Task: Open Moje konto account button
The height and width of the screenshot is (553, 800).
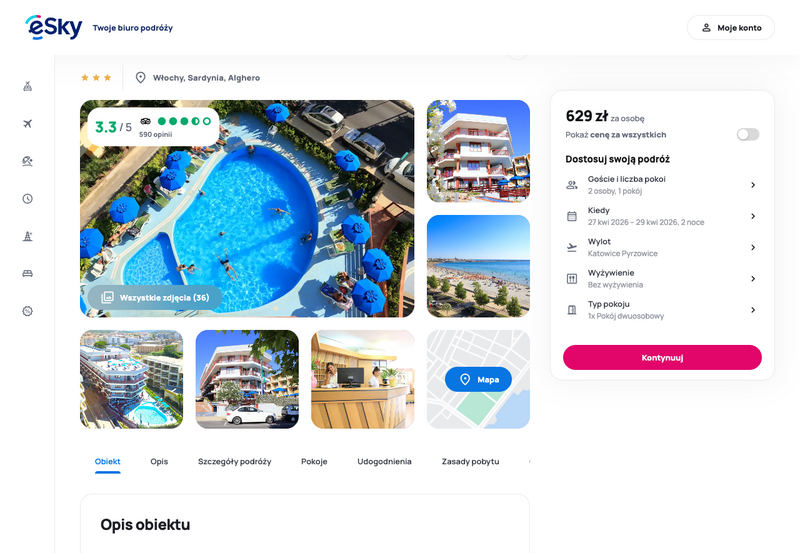Action: (731, 28)
